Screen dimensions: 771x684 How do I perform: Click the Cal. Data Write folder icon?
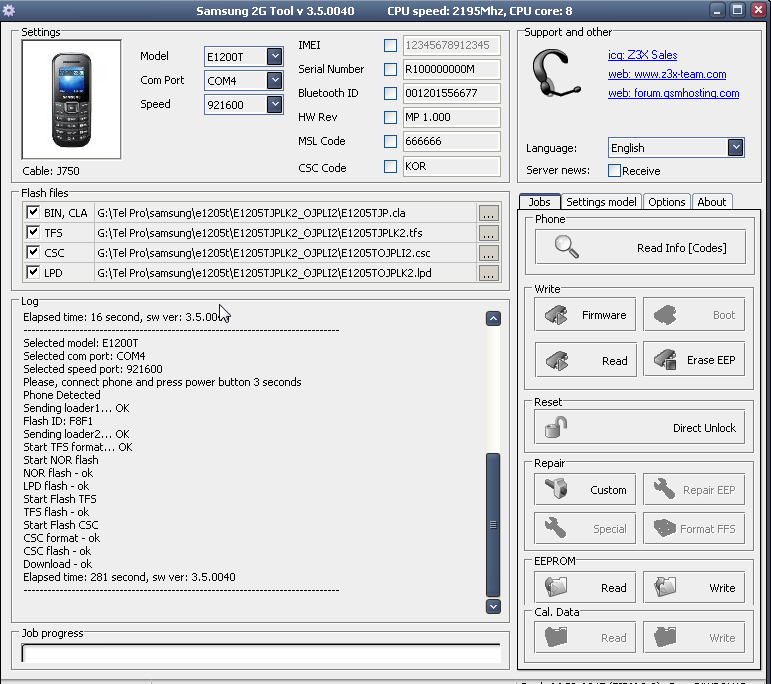coord(665,637)
